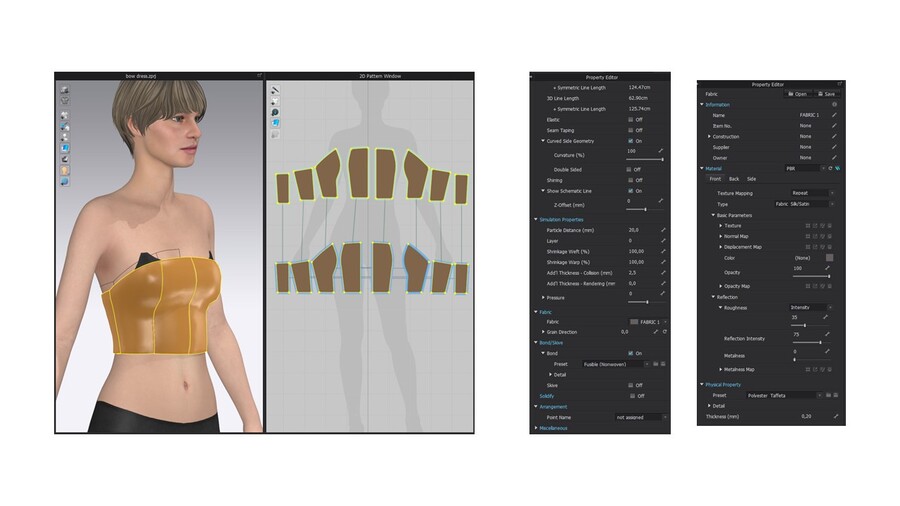900x506 pixels.
Task: Open the PBR material type dropdown
Action: 805,169
